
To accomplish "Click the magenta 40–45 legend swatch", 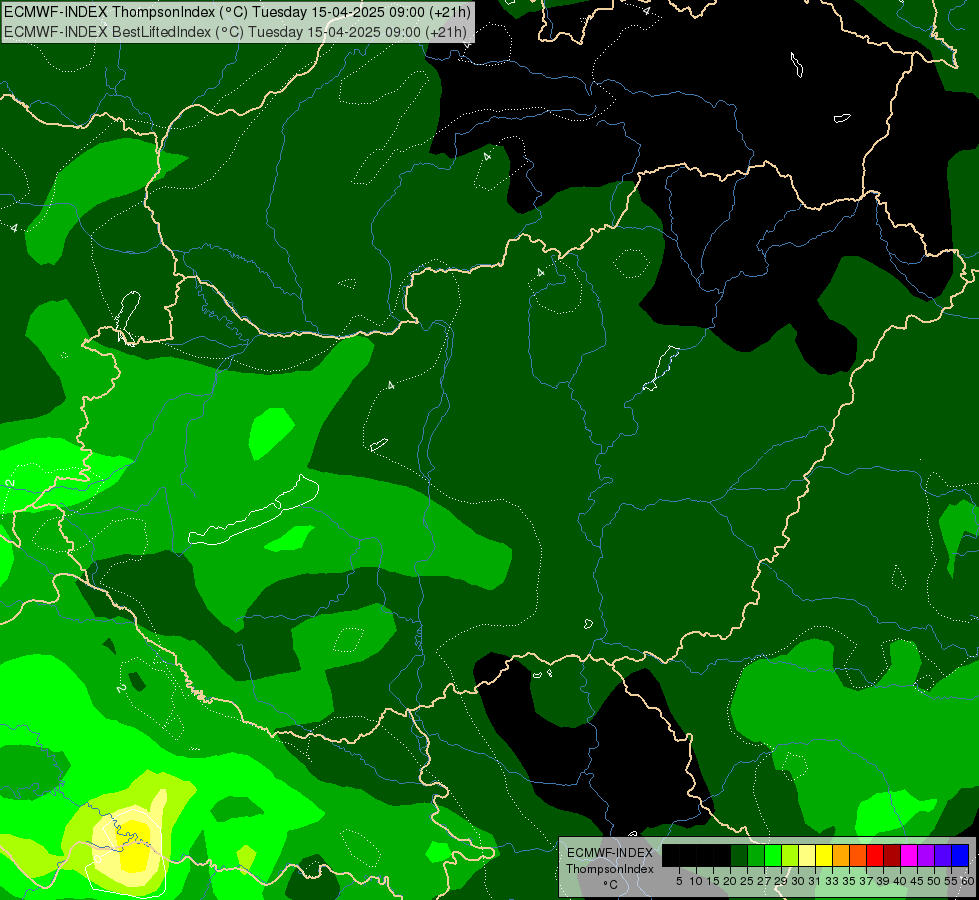I will [909, 855].
